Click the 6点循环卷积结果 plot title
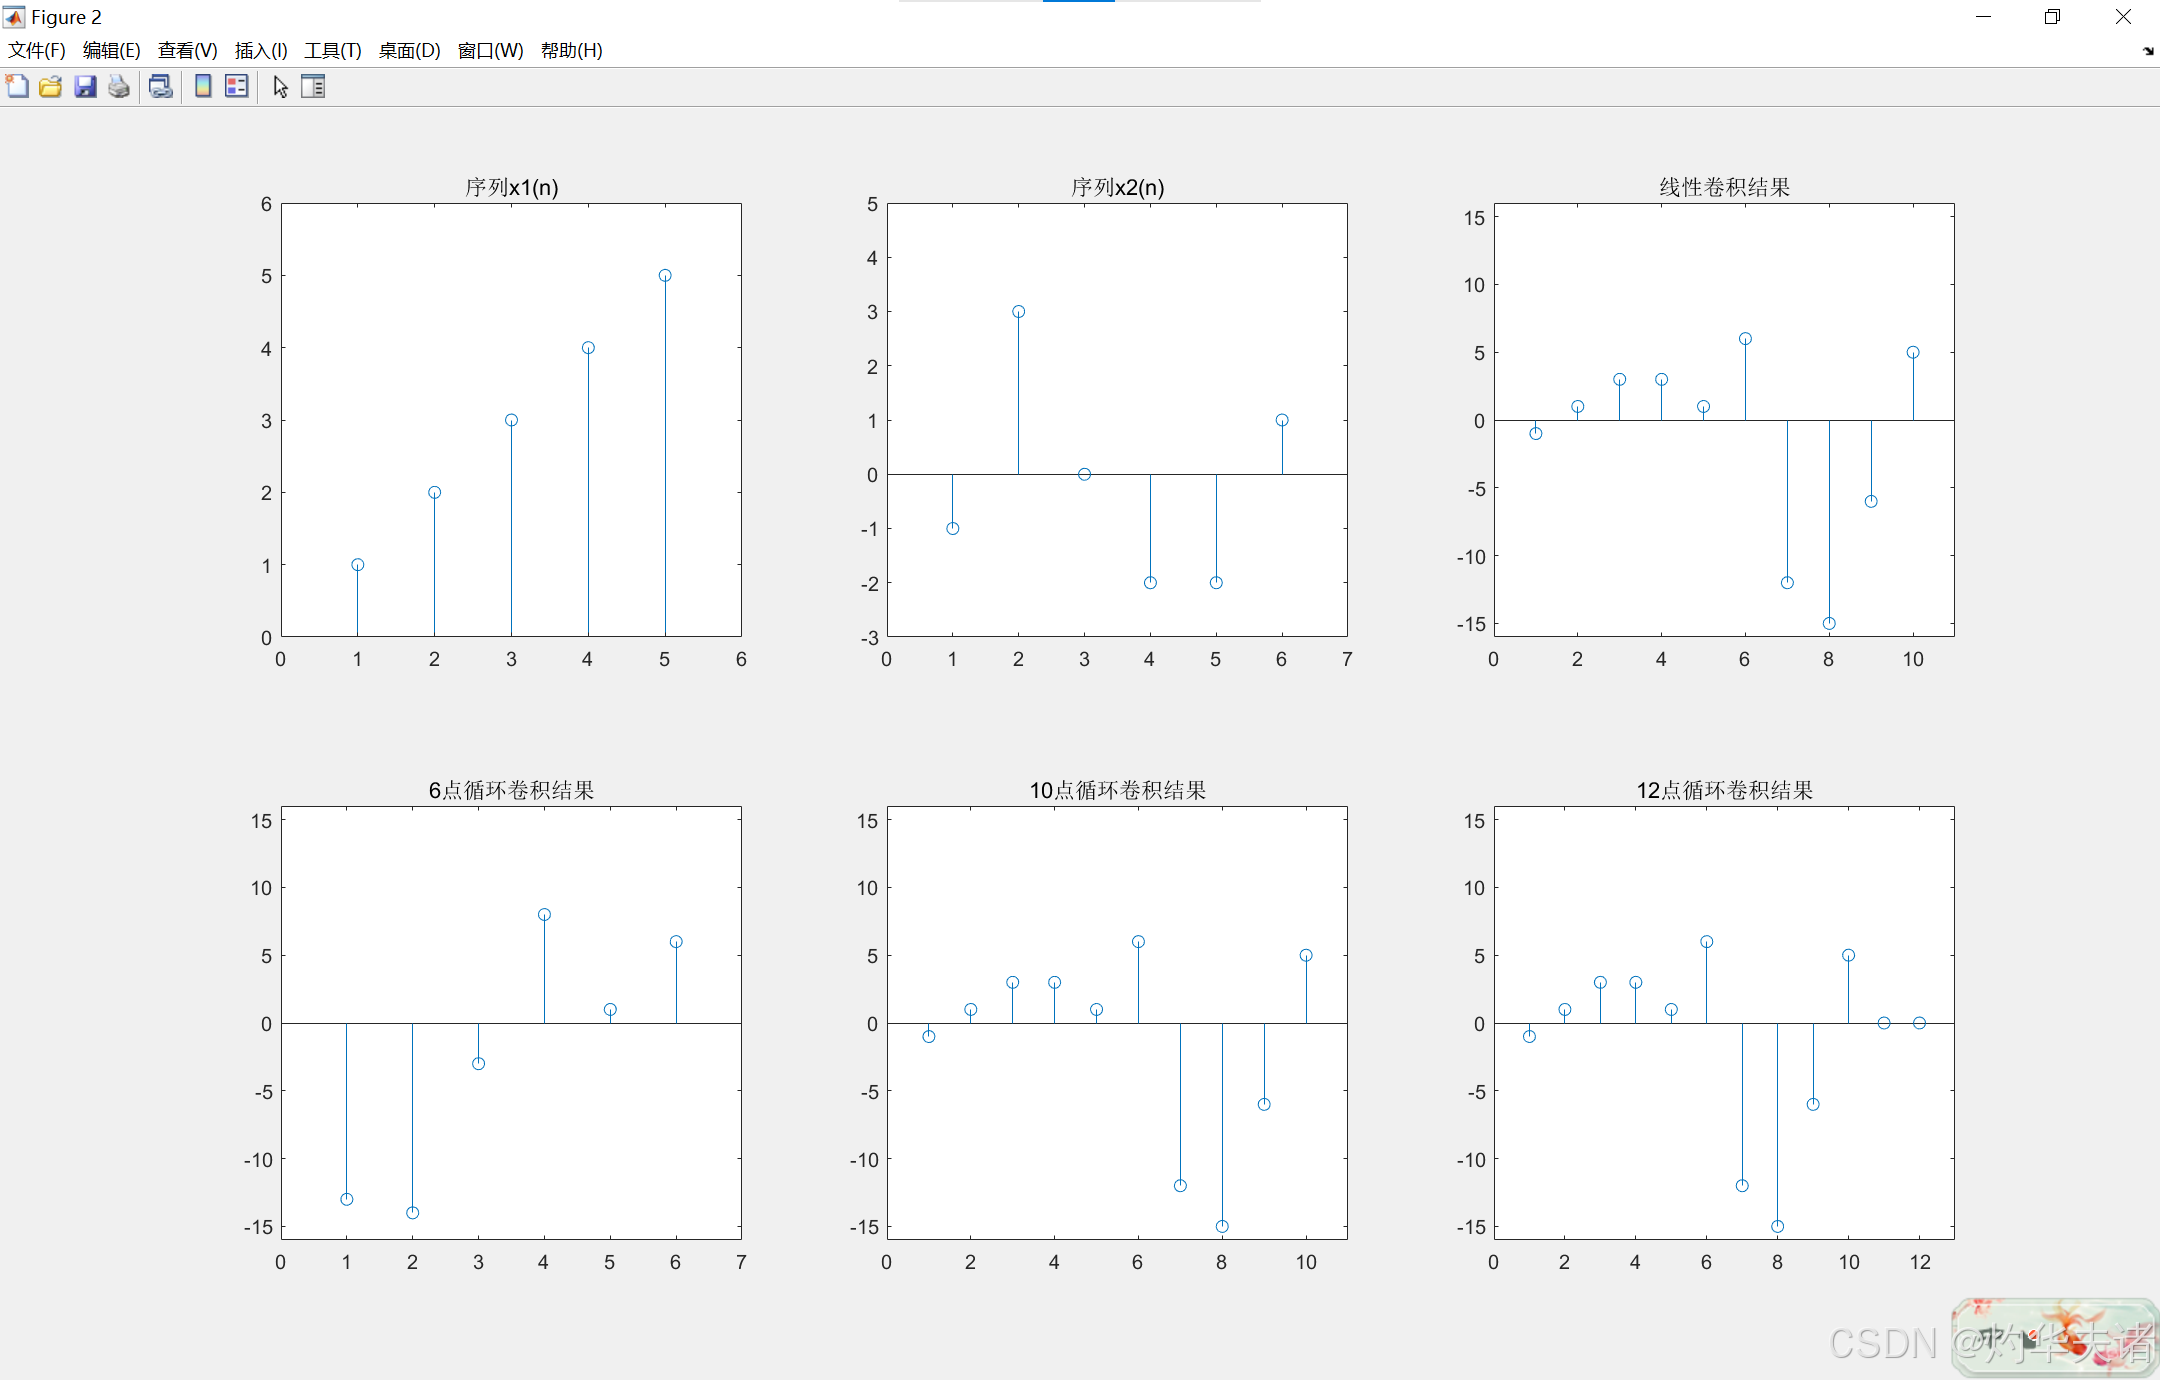This screenshot has height=1380, width=2160. pos(511,790)
